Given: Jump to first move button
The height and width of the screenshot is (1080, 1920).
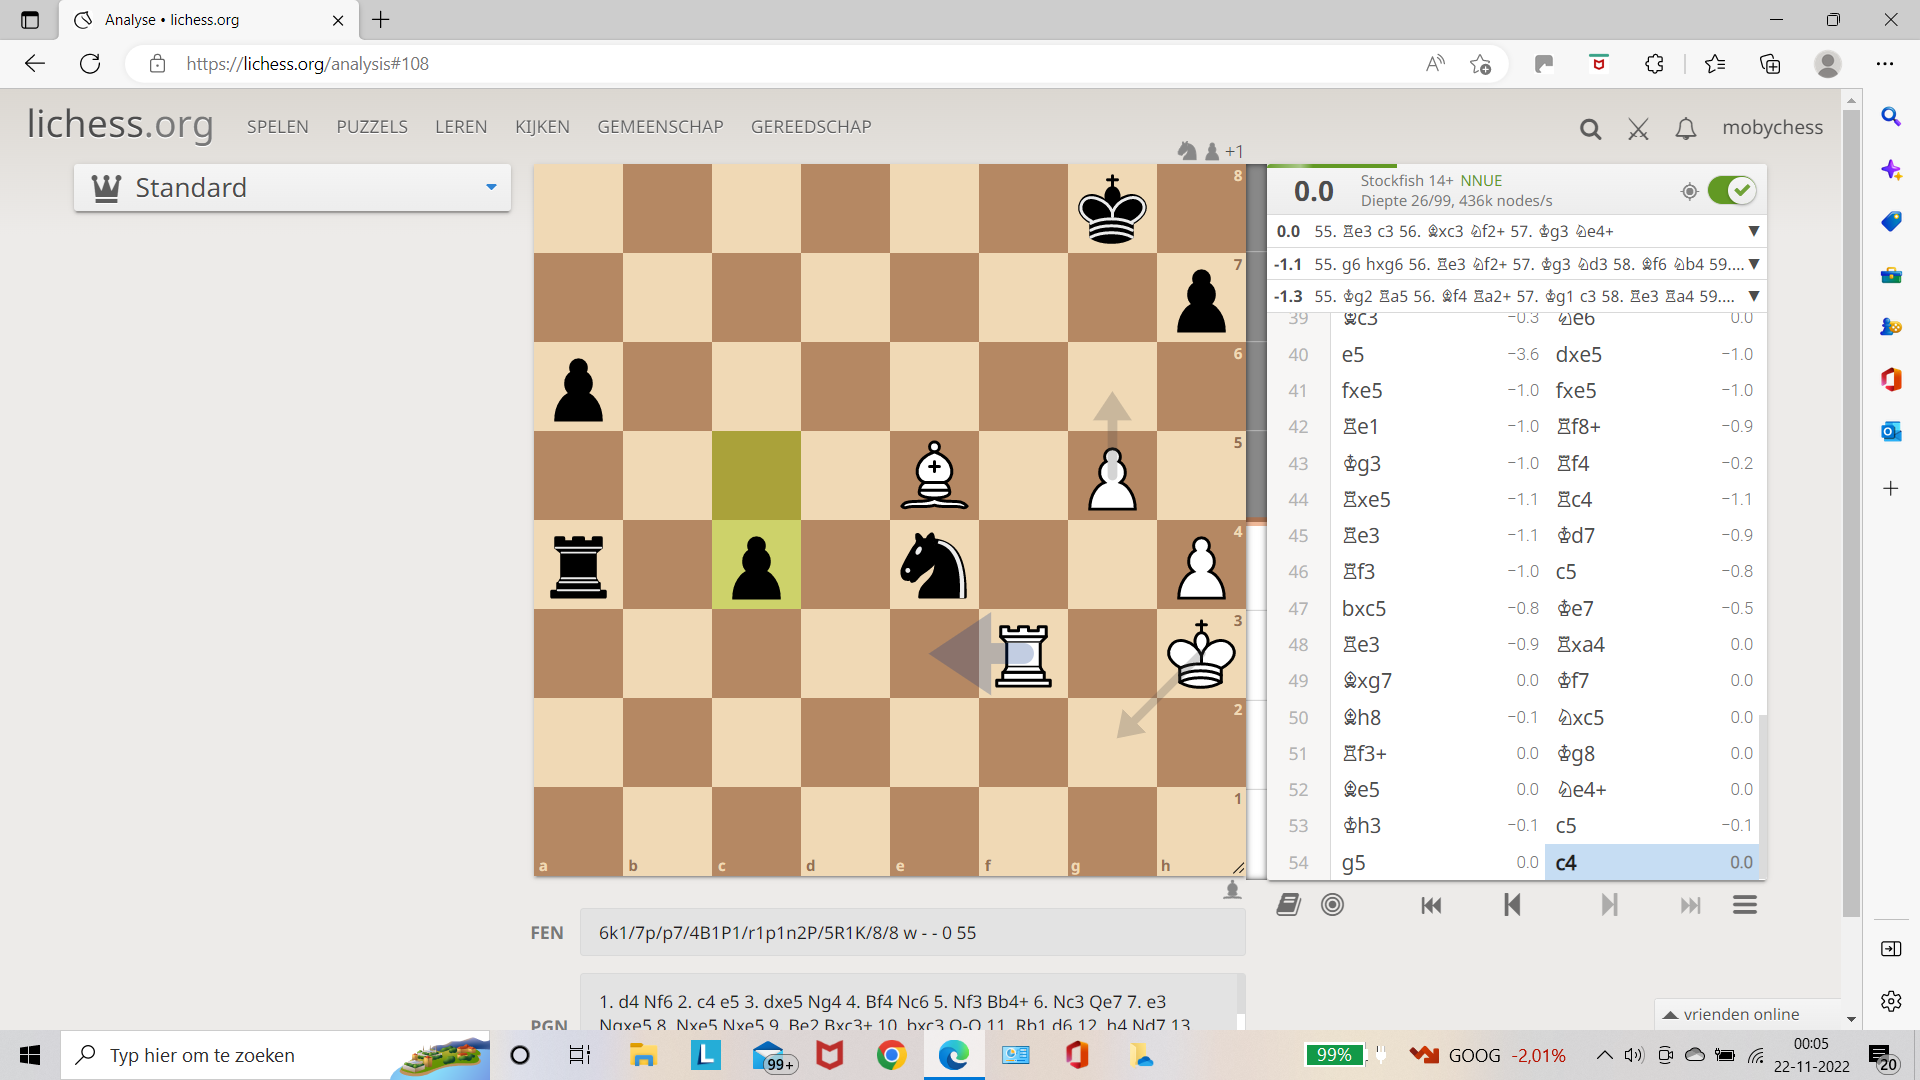Looking at the screenshot, I should point(1431,905).
